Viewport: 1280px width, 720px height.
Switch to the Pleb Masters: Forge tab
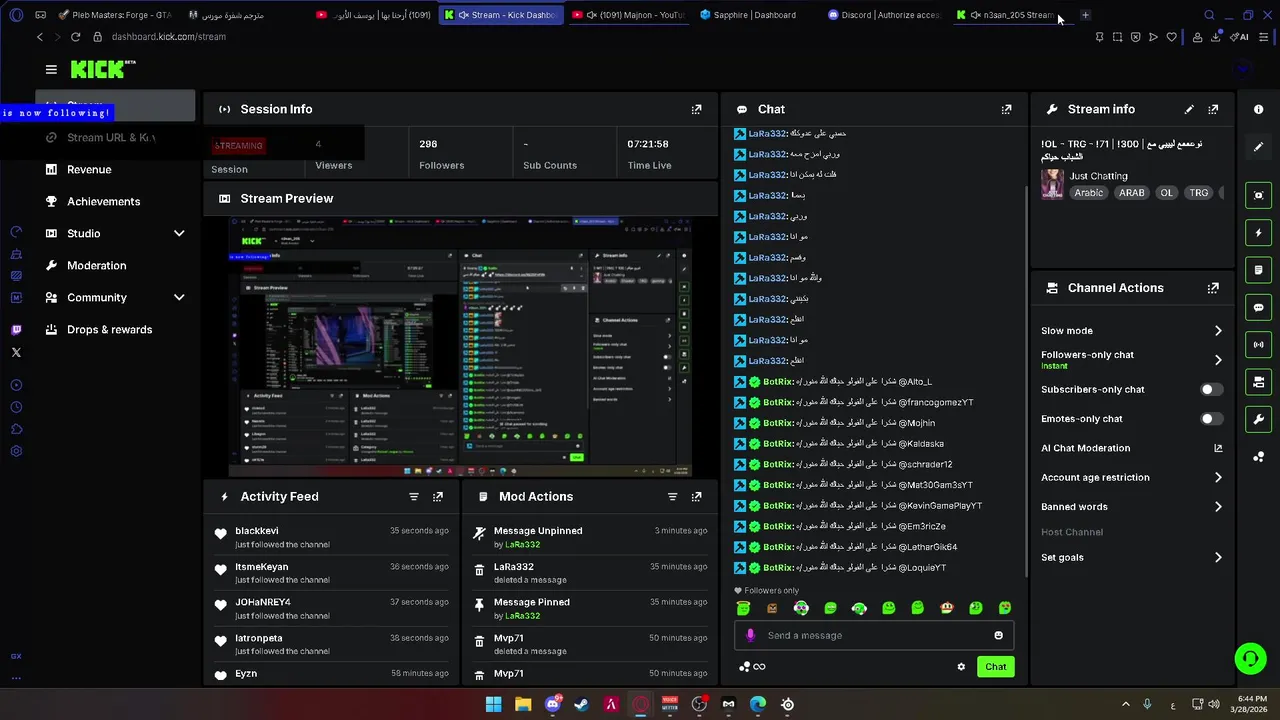tap(115, 15)
